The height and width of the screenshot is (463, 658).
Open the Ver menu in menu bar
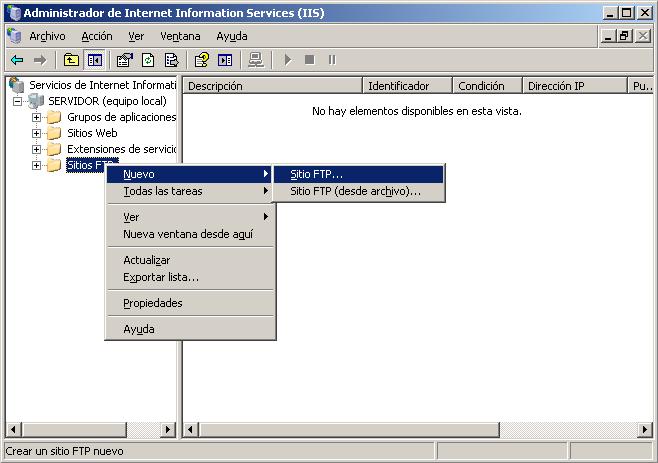[x=136, y=37]
